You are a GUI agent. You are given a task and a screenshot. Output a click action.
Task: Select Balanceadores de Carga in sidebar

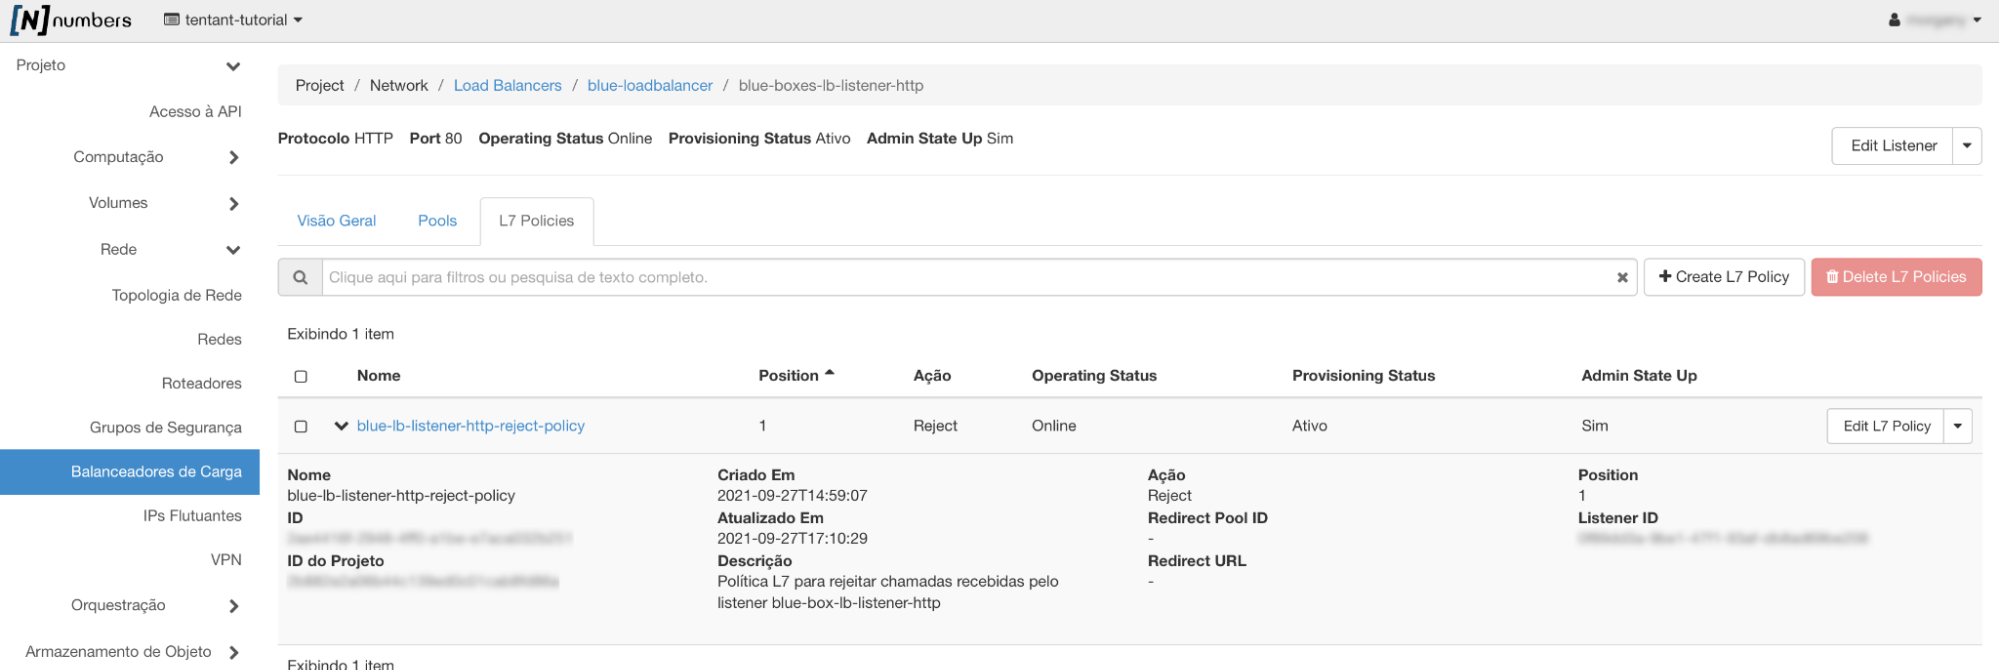click(x=130, y=471)
